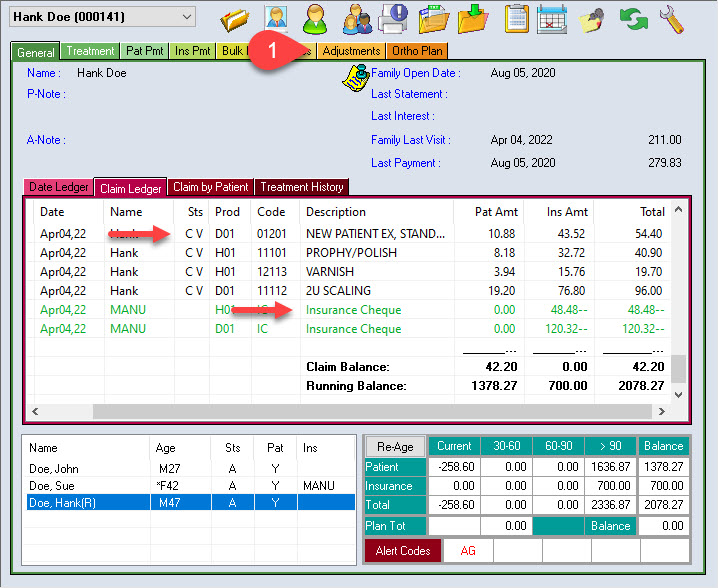Click the Claim Balance total 42.20
718x588 pixels.
pos(648,367)
